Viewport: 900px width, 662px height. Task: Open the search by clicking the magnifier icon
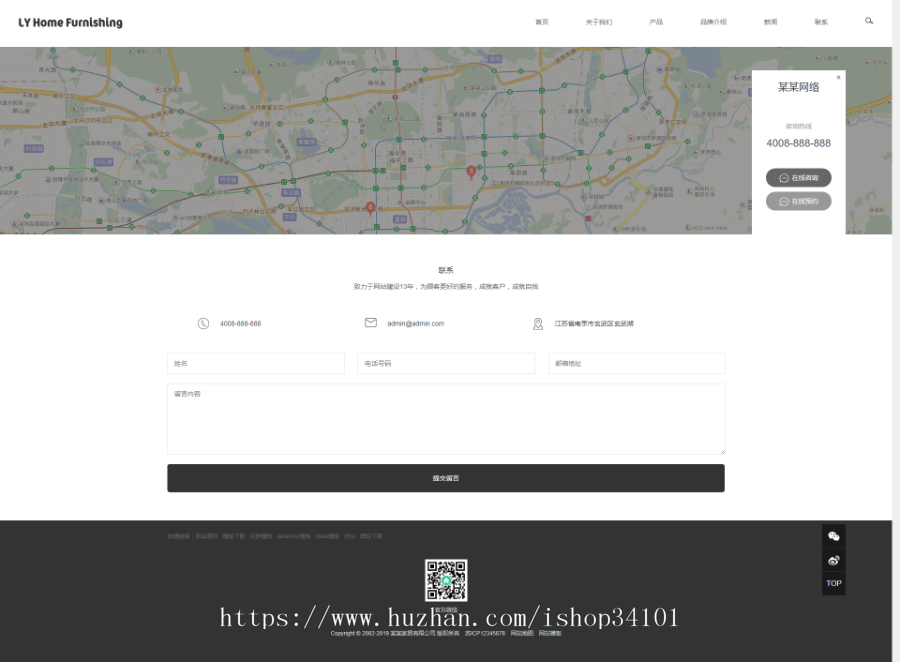click(x=866, y=20)
